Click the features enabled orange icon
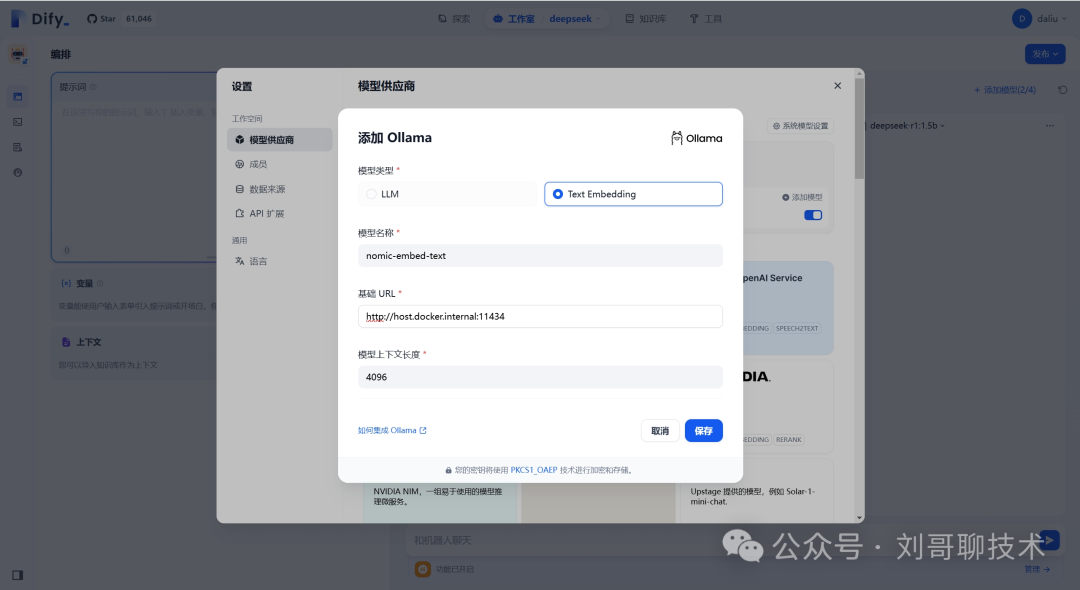The width and height of the screenshot is (1080, 590). tap(423, 569)
